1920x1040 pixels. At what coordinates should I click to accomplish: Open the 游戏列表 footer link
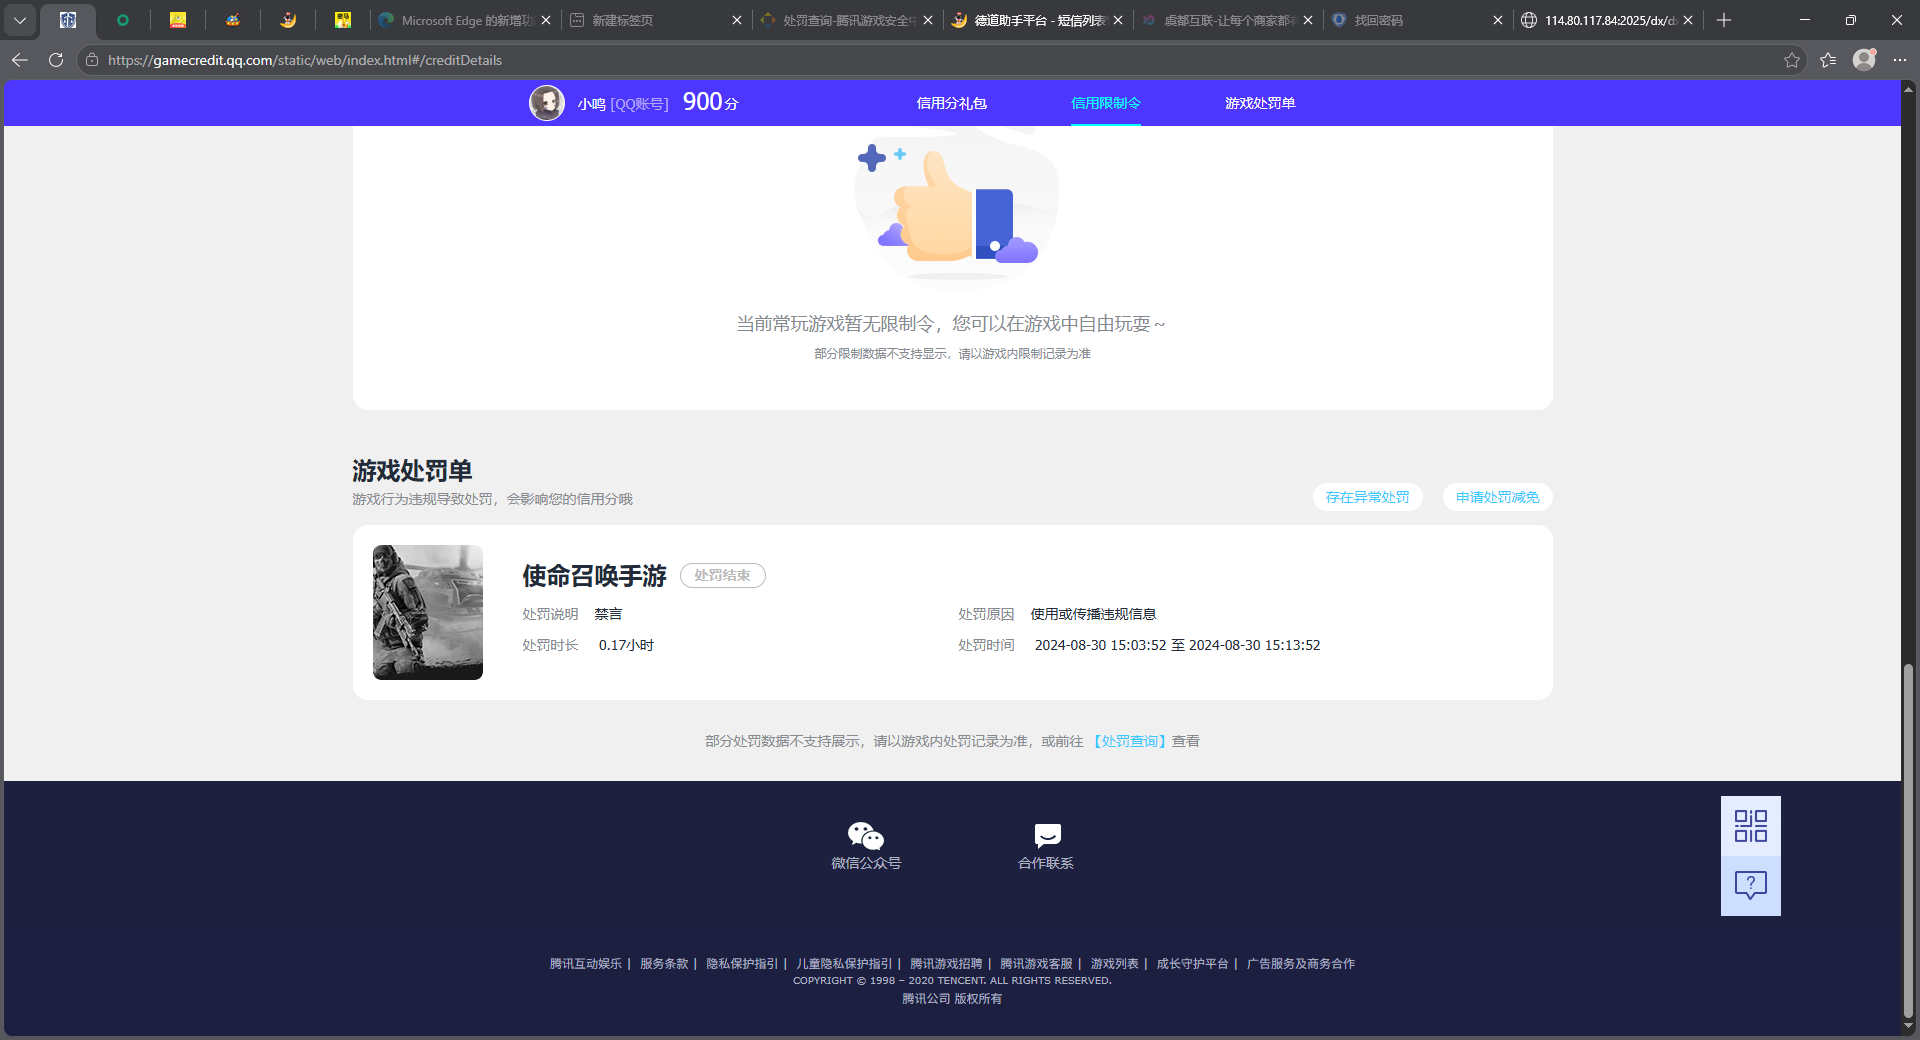pos(1114,964)
